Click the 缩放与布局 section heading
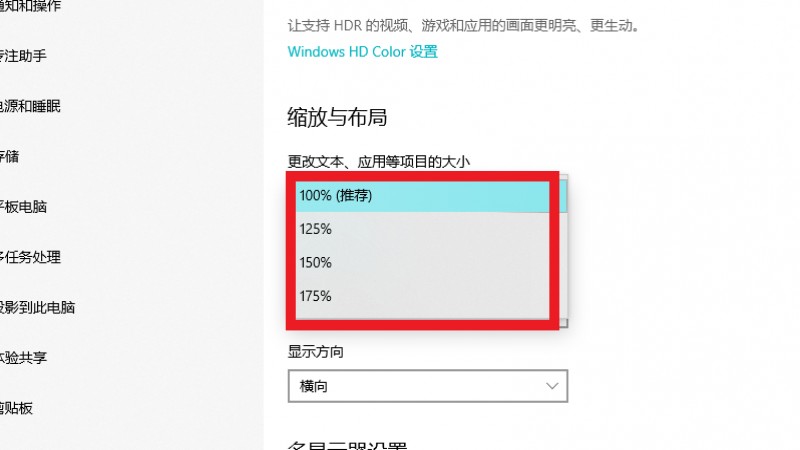The width and height of the screenshot is (800, 450). [337, 117]
